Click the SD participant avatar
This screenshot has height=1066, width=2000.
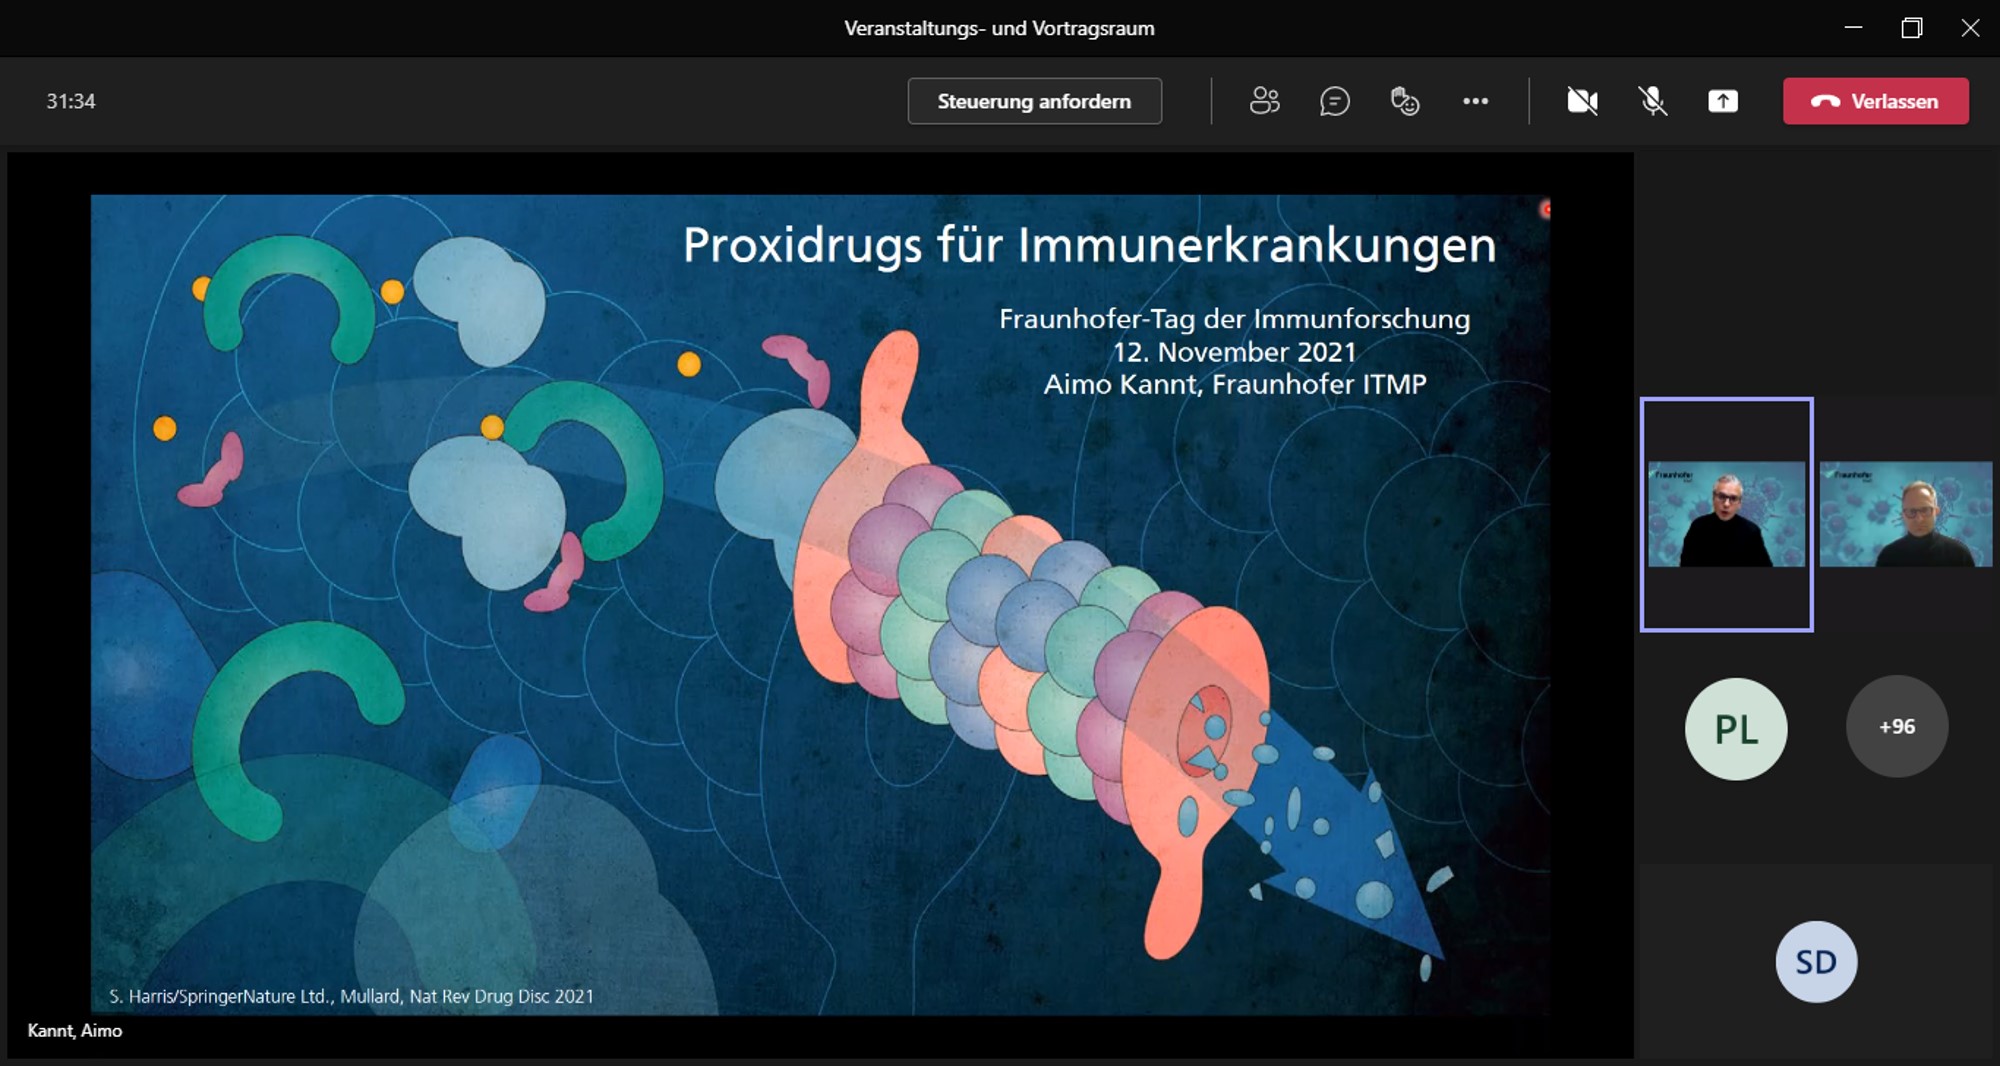1816,962
